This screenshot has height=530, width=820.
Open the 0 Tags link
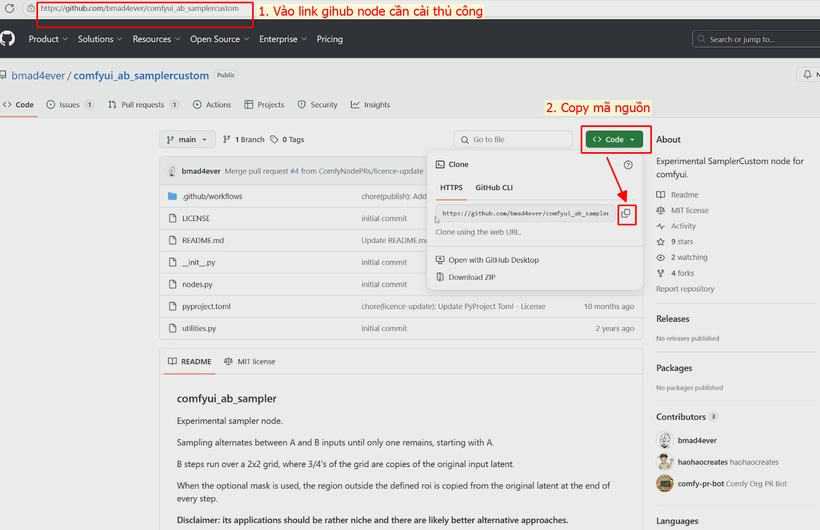(x=287, y=140)
